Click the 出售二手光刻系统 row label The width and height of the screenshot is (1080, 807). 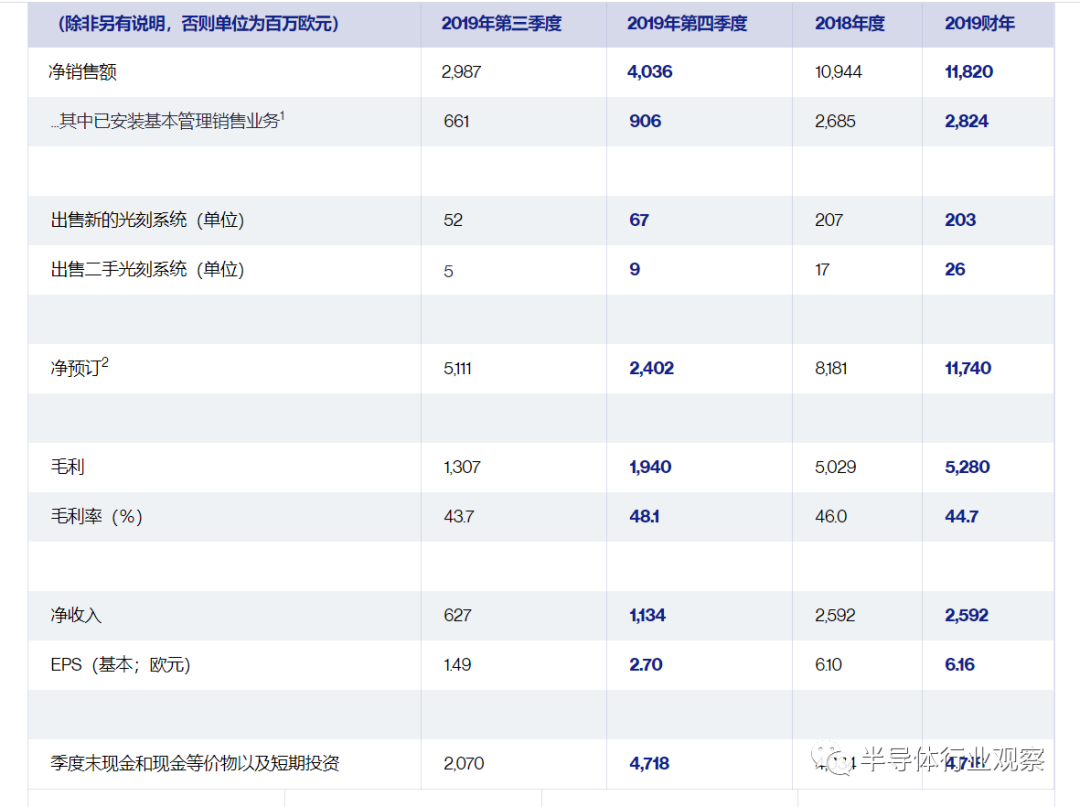[x=147, y=269]
